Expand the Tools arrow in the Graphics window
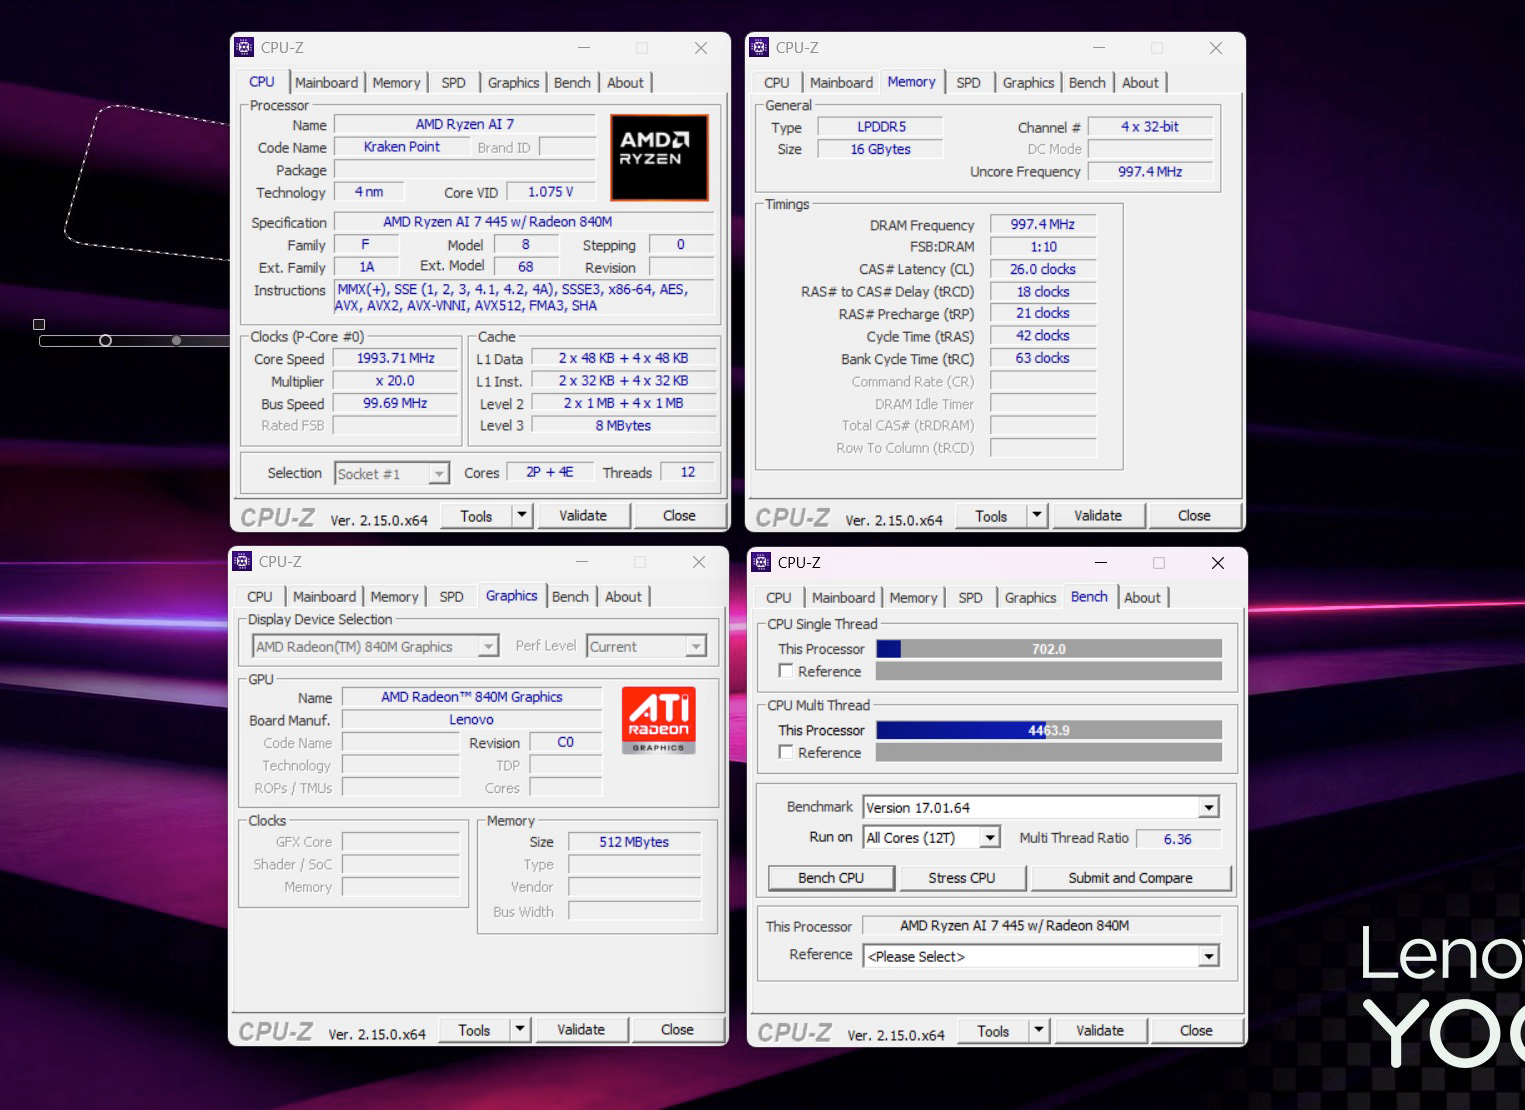1525x1110 pixels. (520, 1030)
